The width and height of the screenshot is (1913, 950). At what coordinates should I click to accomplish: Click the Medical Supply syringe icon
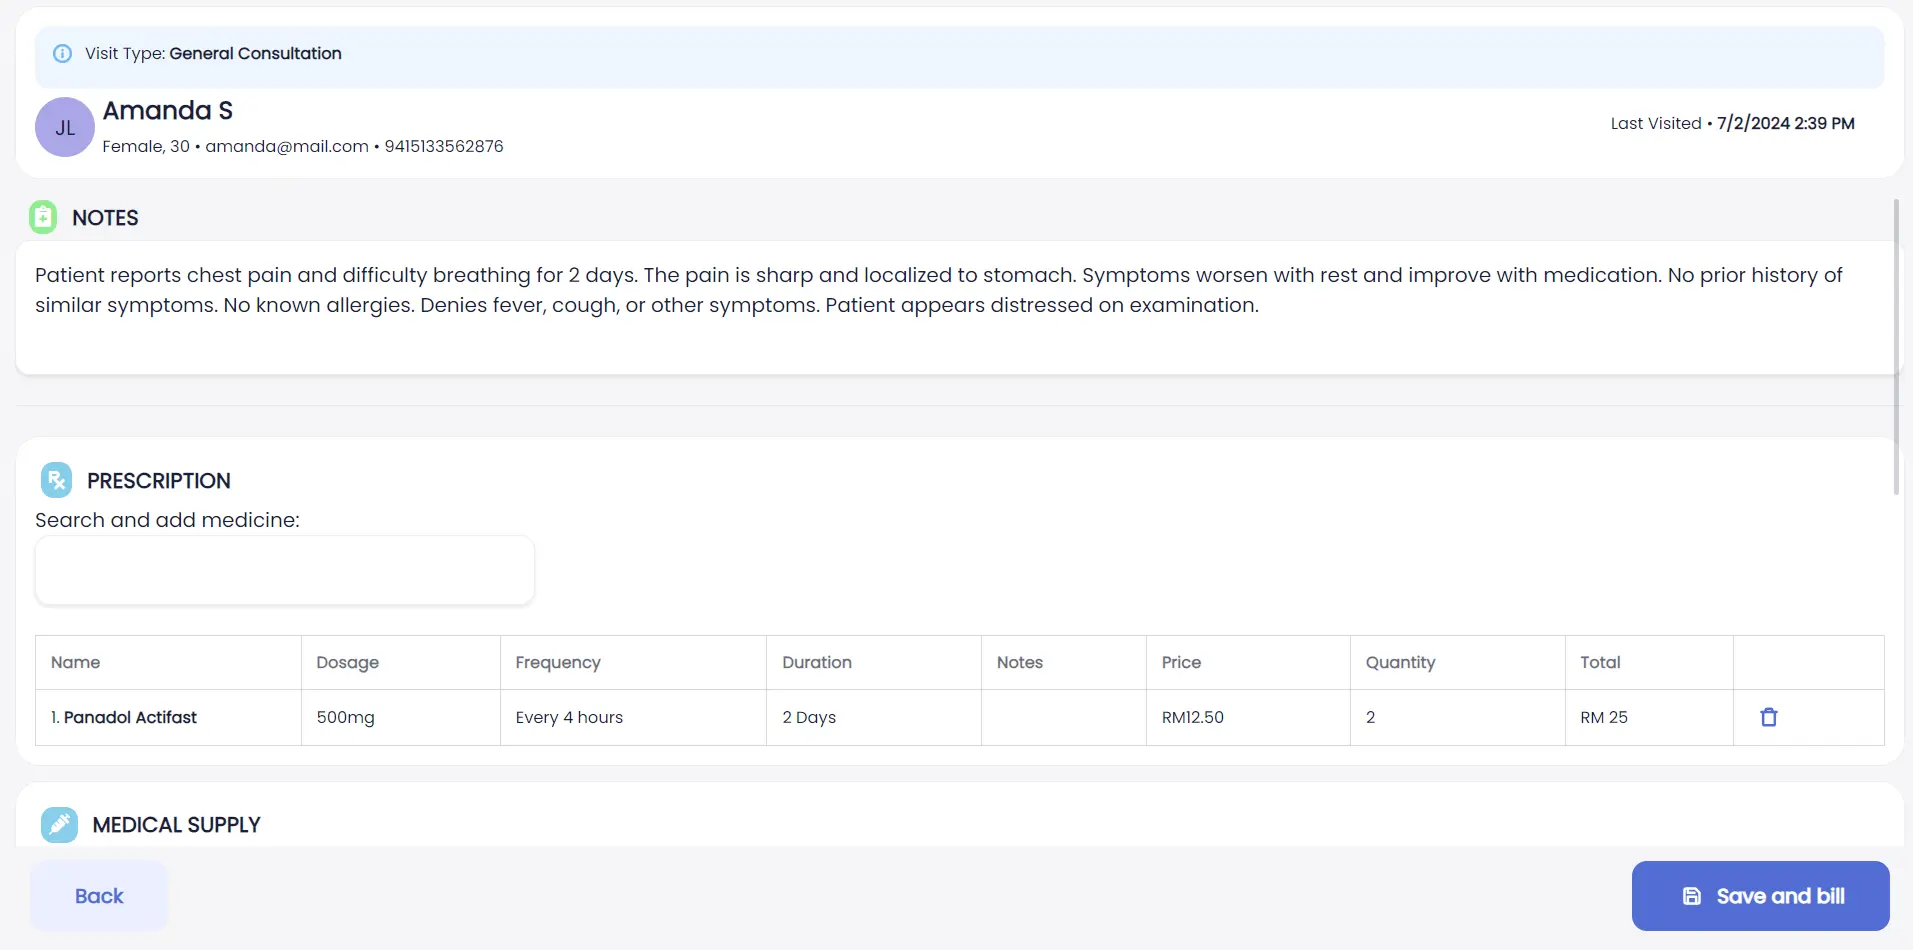pos(59,824)
